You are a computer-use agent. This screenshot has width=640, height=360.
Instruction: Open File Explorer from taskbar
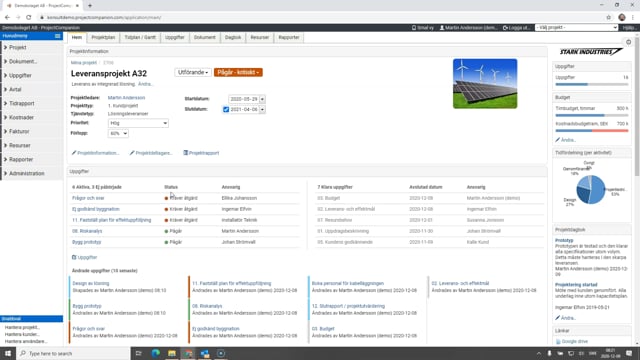pyautogui.click(x=172, y=353)
